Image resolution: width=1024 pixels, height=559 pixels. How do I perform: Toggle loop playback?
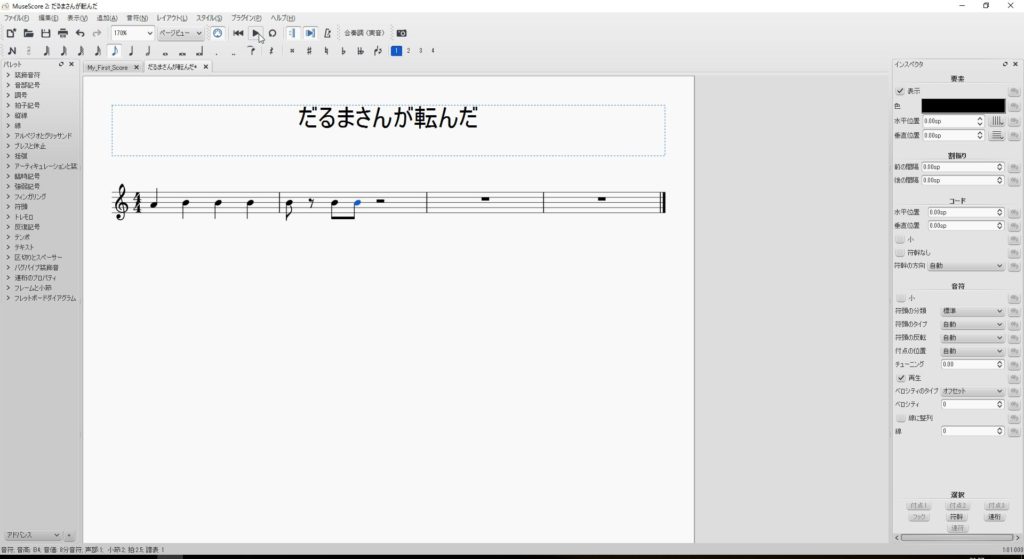[x=272, y=33]
